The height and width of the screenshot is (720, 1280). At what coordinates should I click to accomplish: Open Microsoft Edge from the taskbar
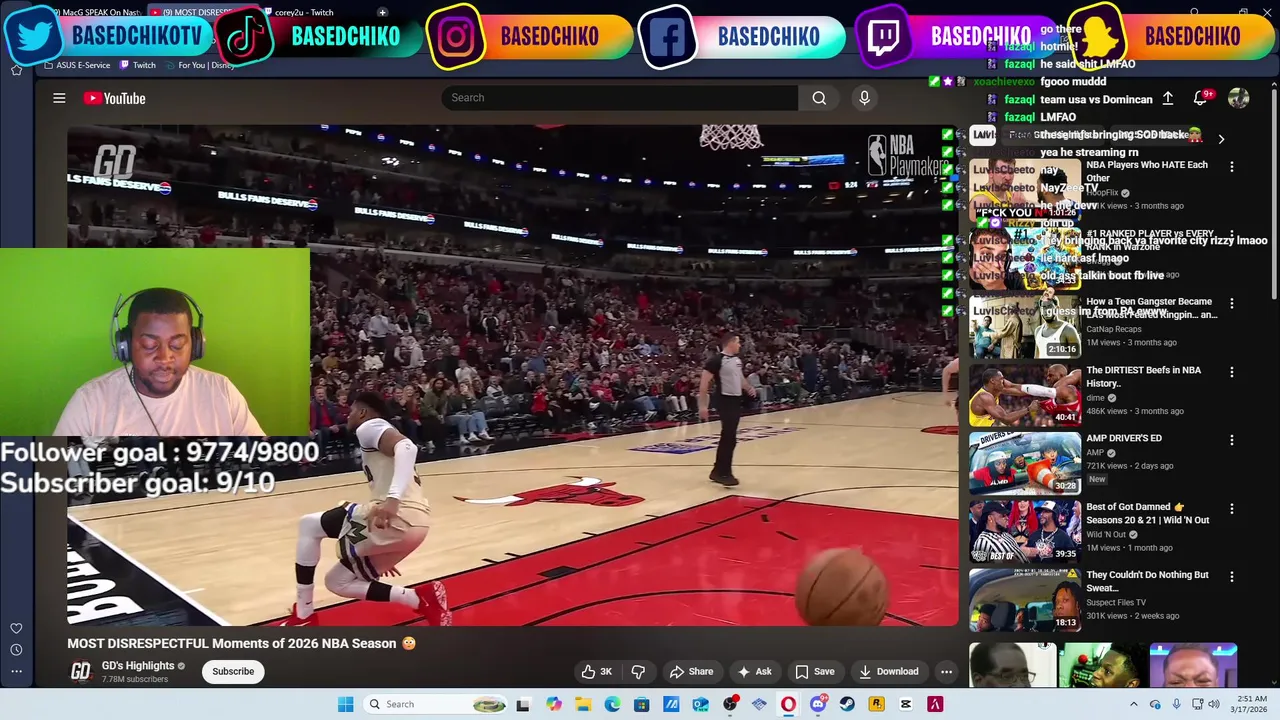pos(612,704)
